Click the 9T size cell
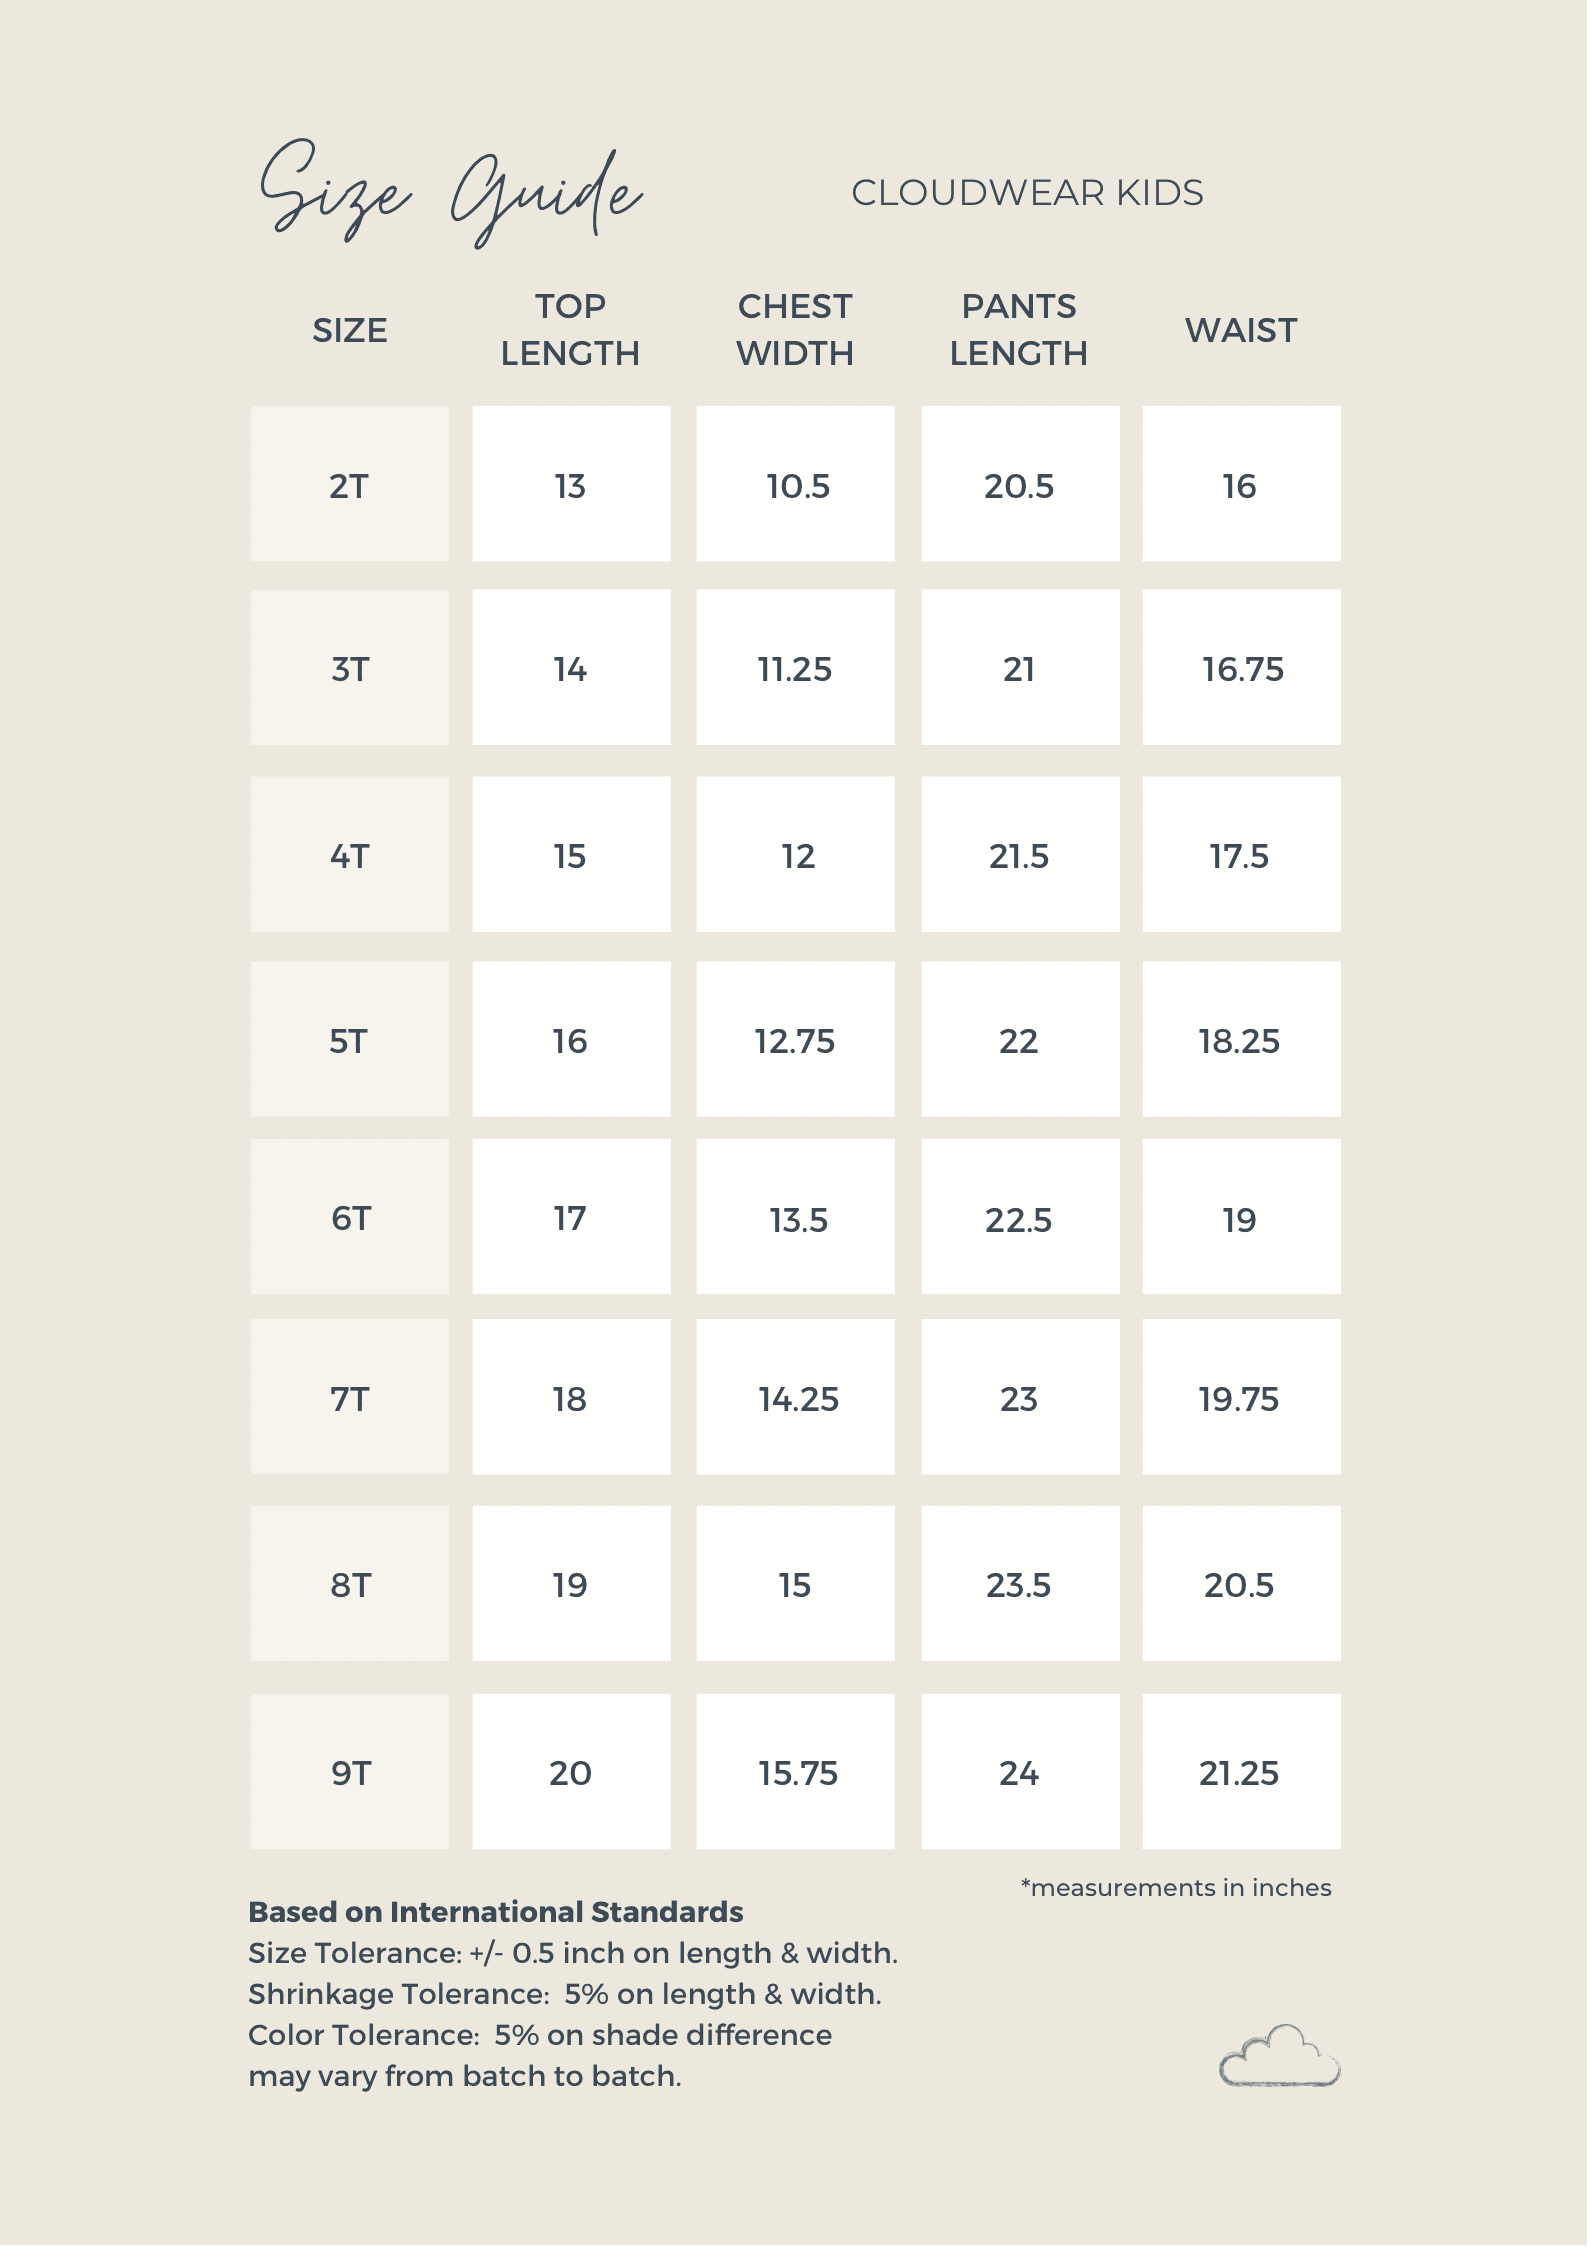Viewport: 1590px width, 2247px height. (x=350, y=1772)
